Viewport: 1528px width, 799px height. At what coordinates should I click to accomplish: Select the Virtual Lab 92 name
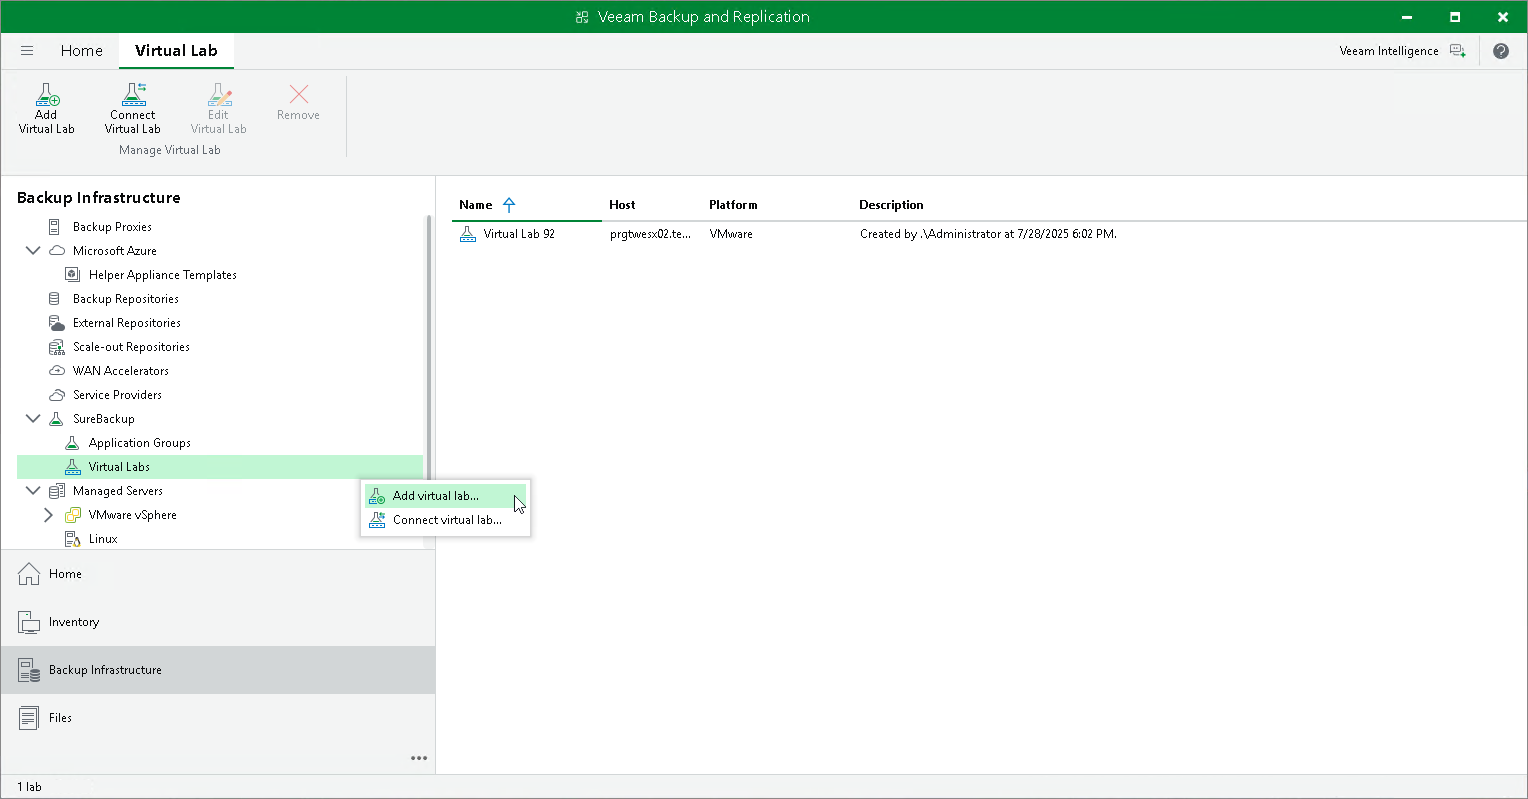tap(519, 234)
